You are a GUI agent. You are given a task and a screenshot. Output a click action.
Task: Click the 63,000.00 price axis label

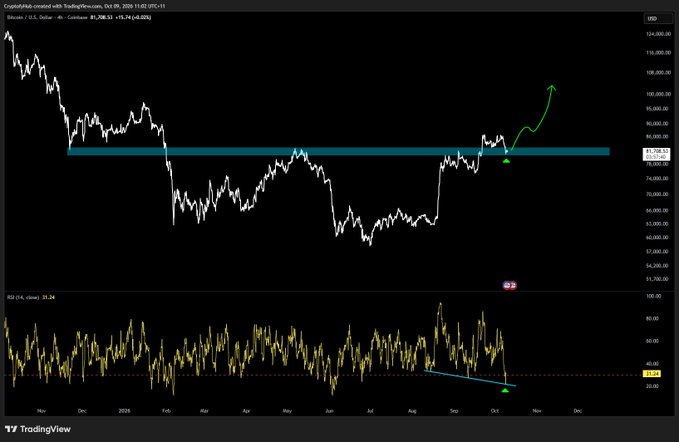pyautogui.click(x=658, y=224)
